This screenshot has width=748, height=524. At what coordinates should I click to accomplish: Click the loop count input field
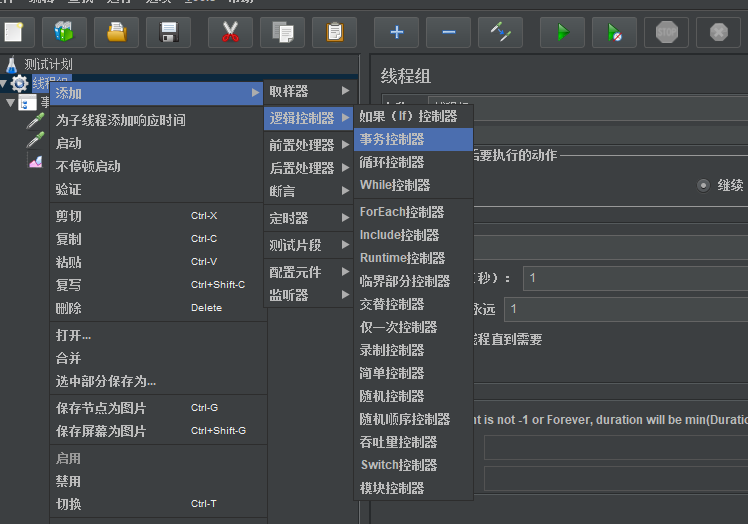[626, 309]
